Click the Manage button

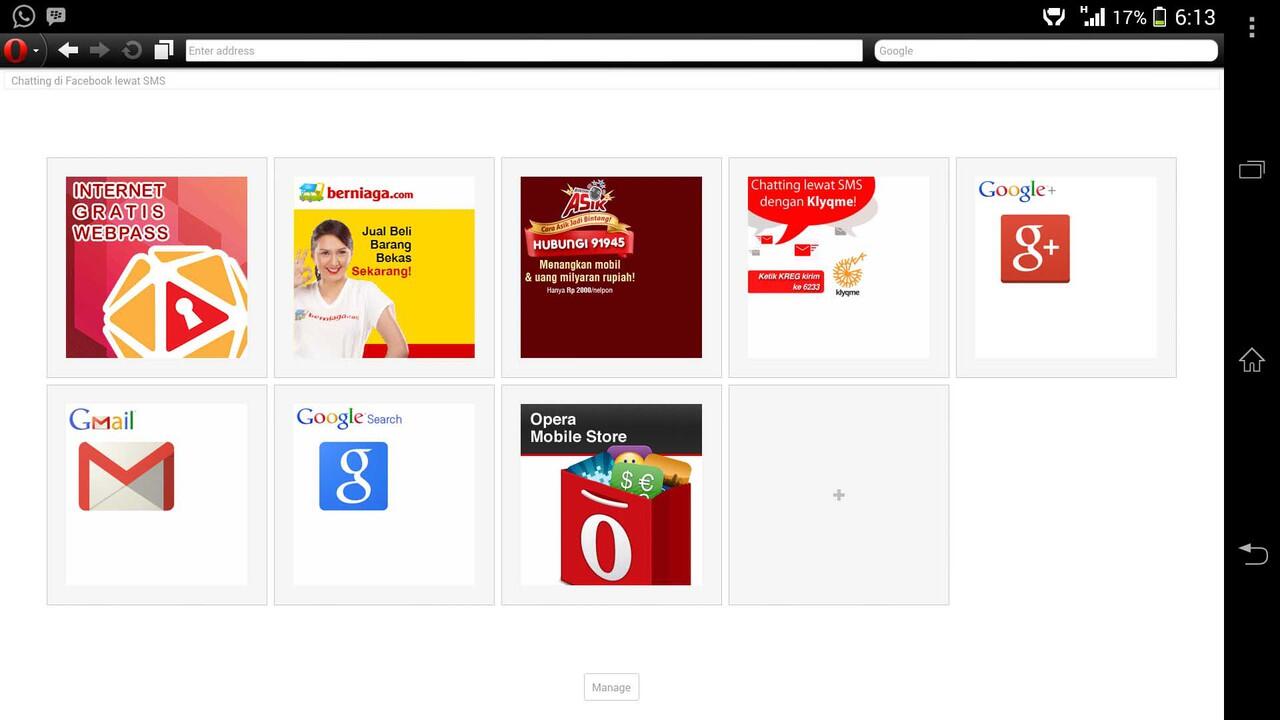[x=611, y=687]
